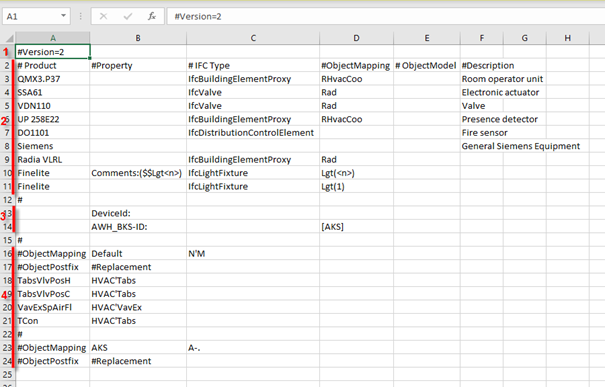Select the cell with Comments:($$Lgt<n>)
The height and width of the screenshot is (387, 605).
point(138,173)
